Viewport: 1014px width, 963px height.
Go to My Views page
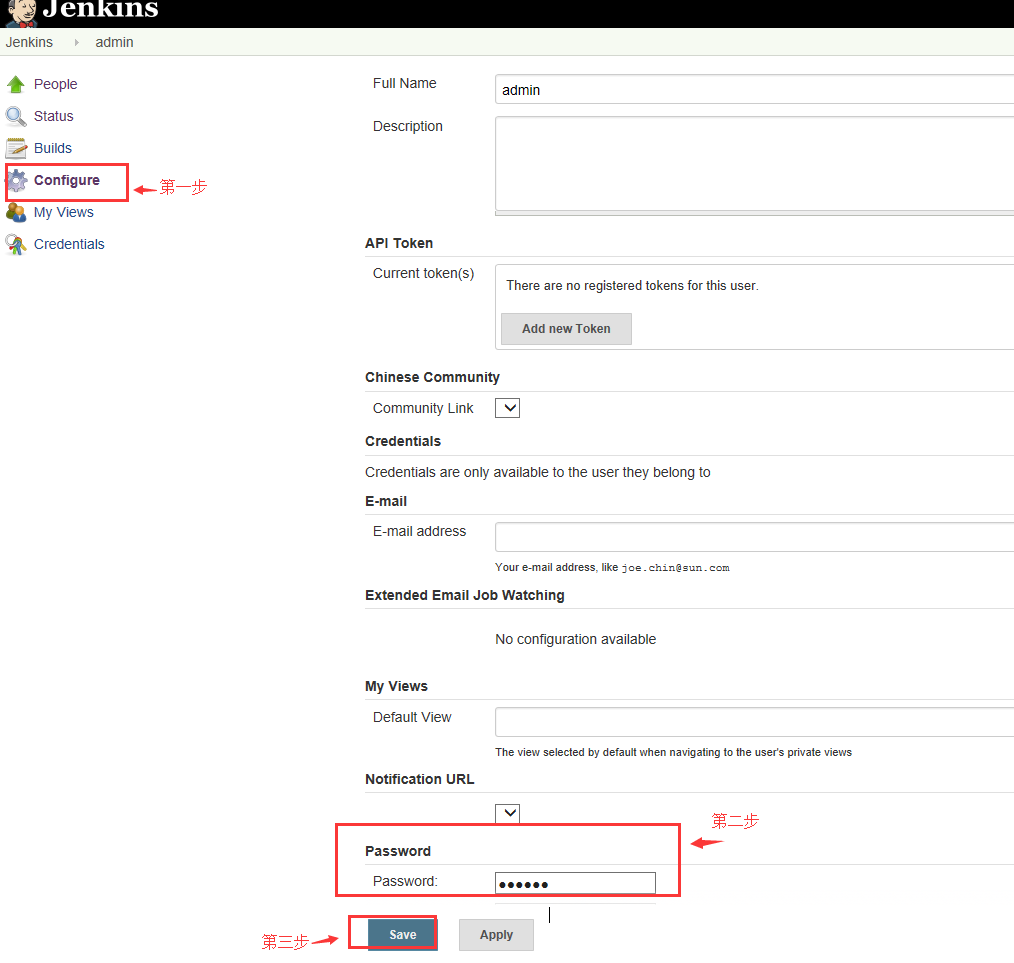coord(63,213)
